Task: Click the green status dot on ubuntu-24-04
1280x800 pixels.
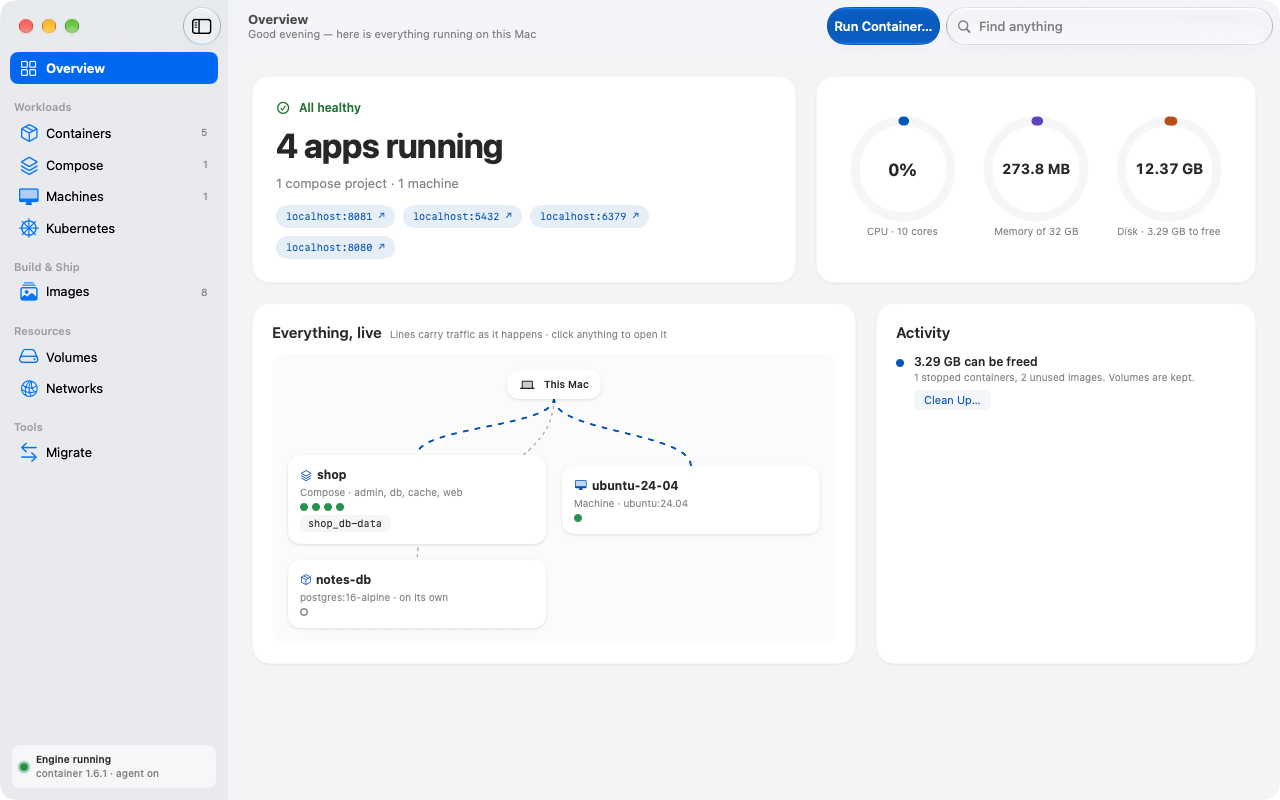Action: [578, 518]
